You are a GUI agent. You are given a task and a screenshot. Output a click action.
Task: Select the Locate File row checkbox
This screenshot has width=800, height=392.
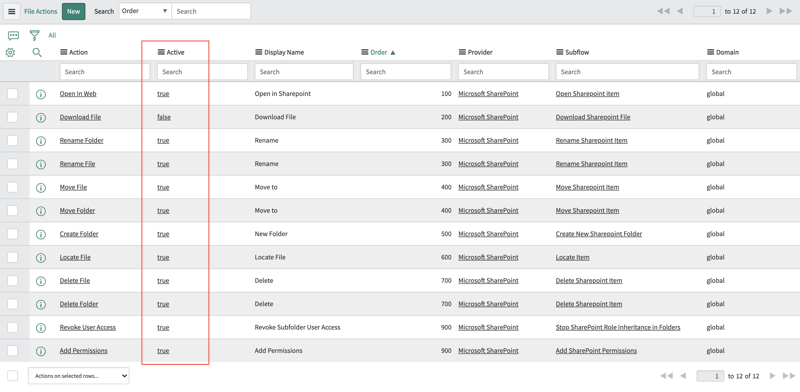(12, 257)
